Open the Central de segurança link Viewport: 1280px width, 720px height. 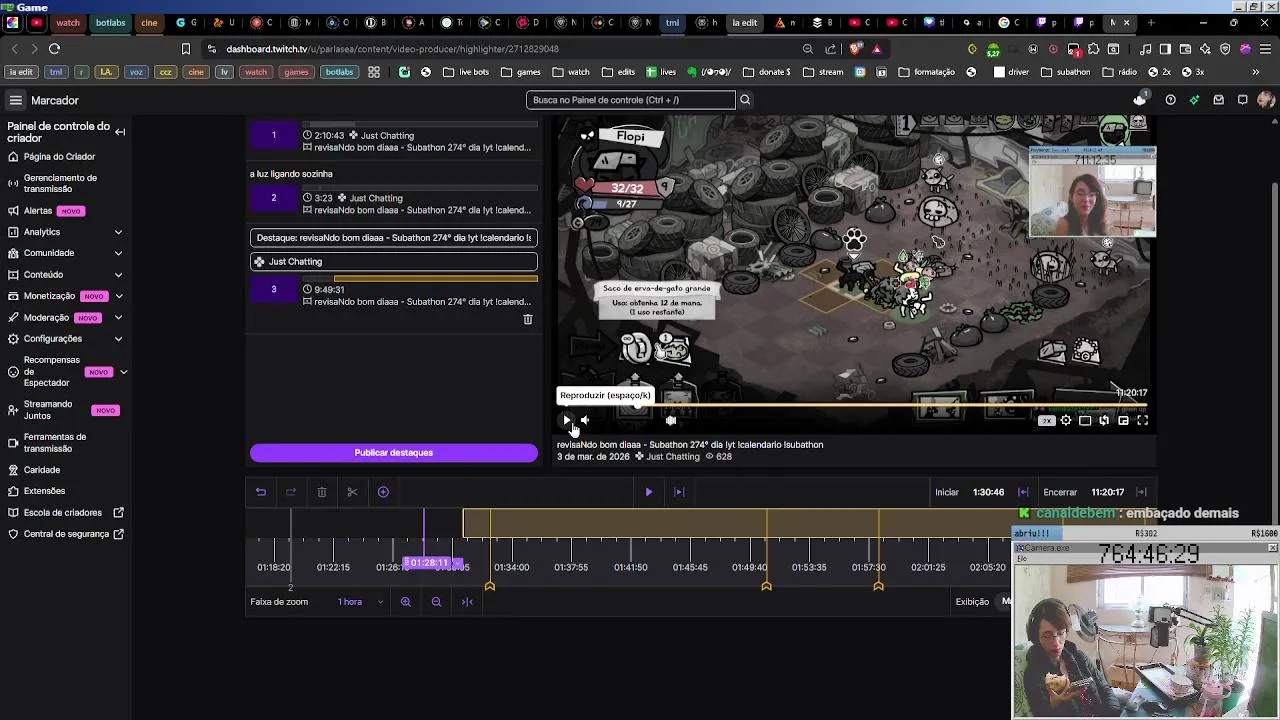pyautogui.click(x=66, y=534)
